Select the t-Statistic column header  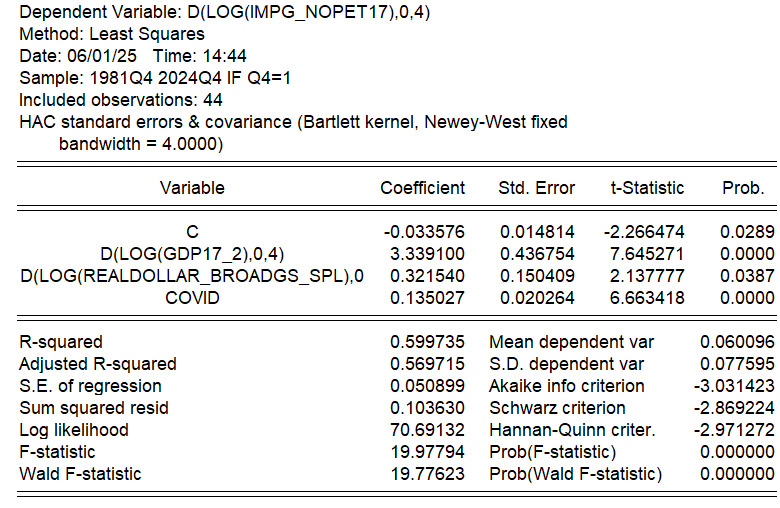click(x=647, y=188)
